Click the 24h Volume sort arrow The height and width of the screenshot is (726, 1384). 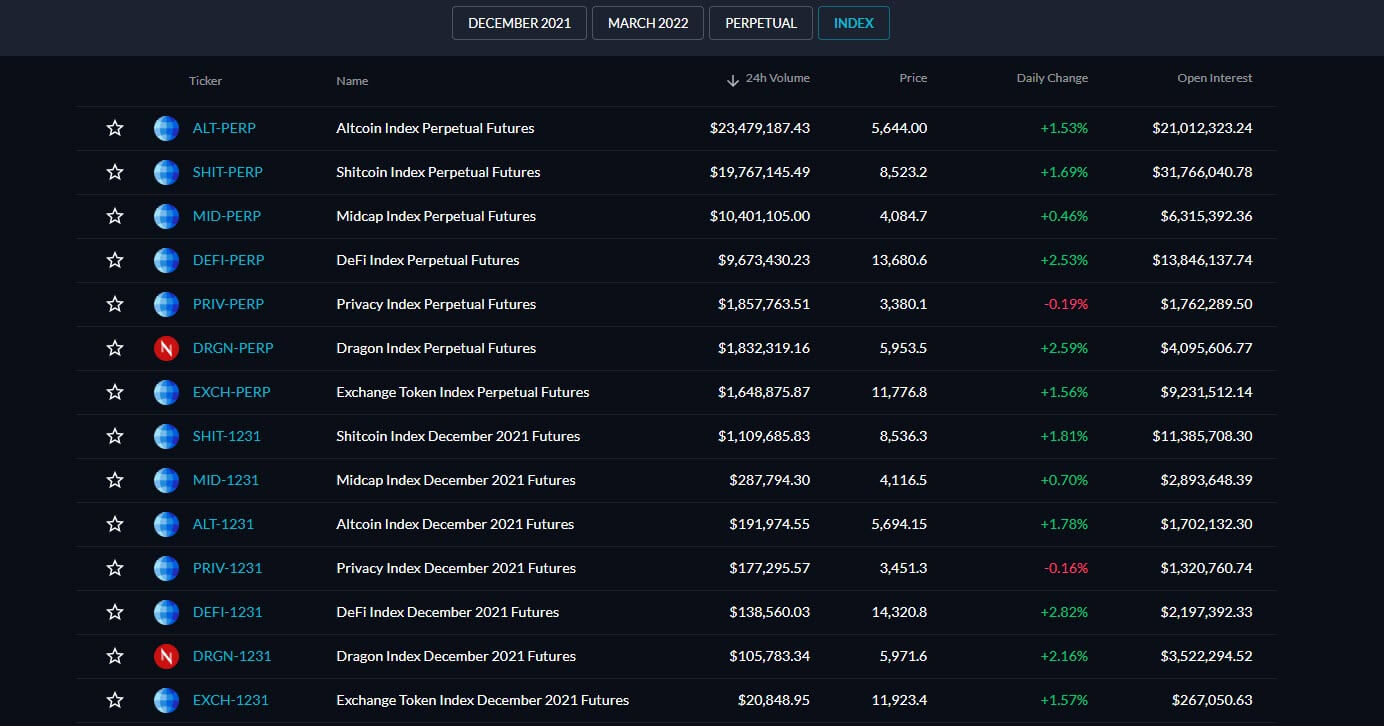[x=733, y=80]
